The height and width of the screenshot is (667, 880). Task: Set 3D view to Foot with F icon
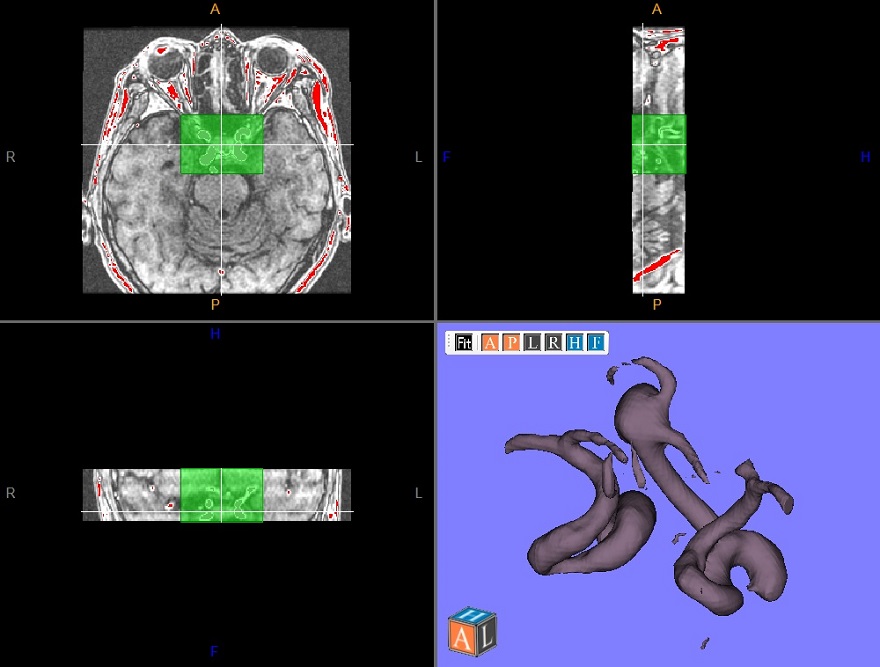click(596, 342)
